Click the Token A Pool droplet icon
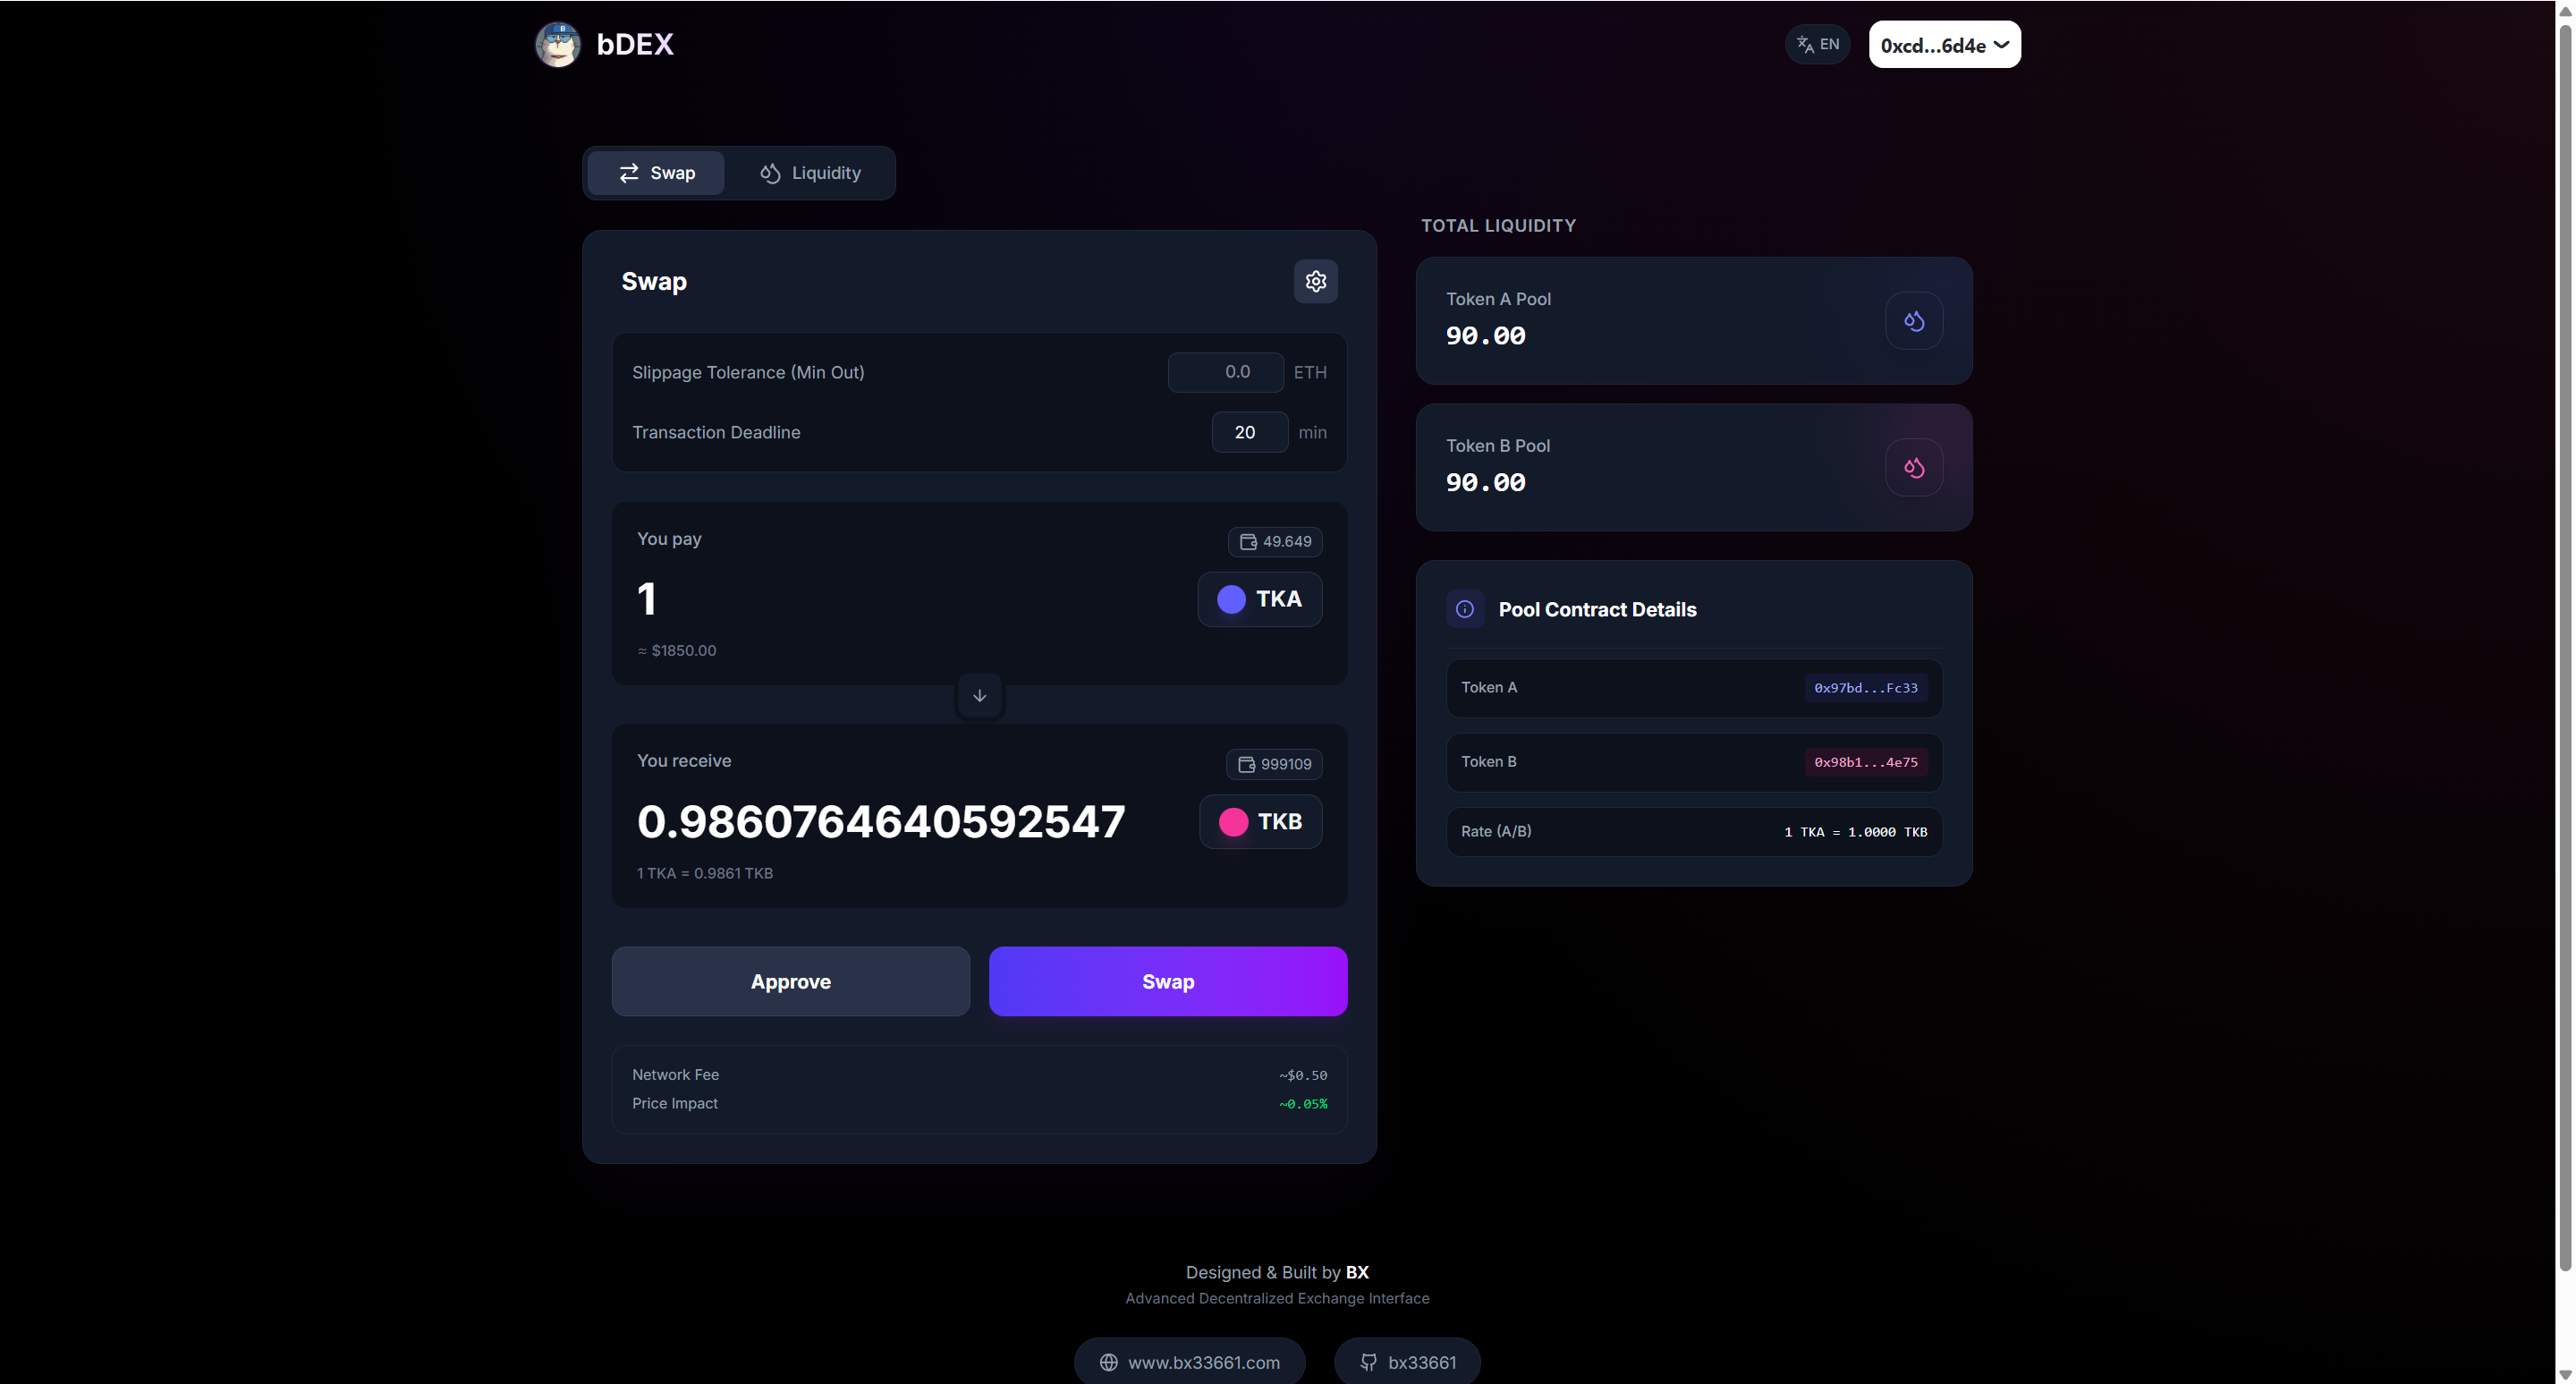Screen dimensions: 2576x1384 (x=1913, y=321)
